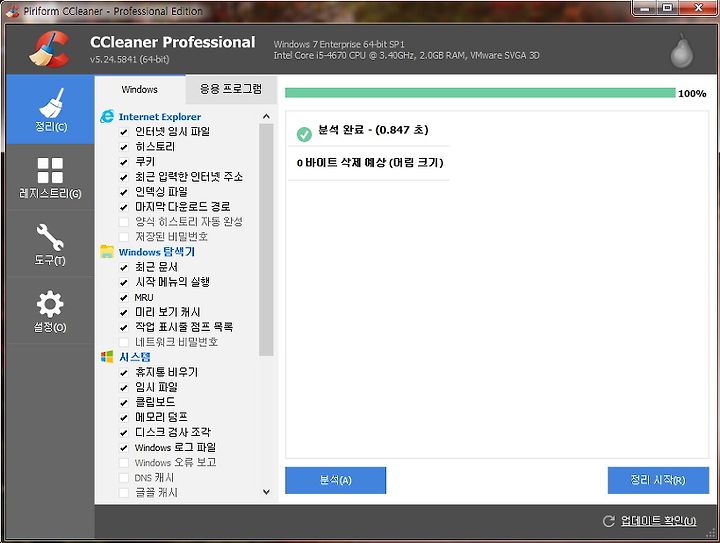Click the green 100% progress bar
Screen dimensions: 720x543
pyautogui.click(x=480, y=93)
